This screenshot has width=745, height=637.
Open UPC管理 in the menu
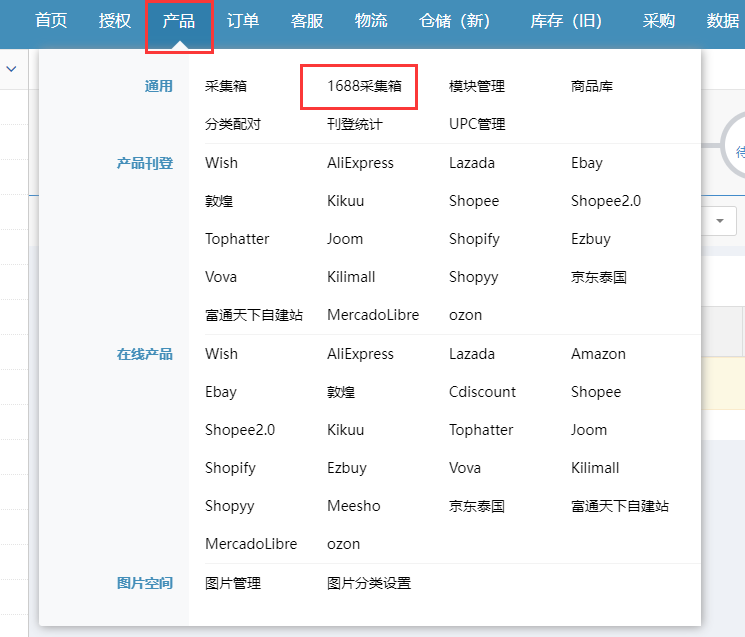click(477, 124)
